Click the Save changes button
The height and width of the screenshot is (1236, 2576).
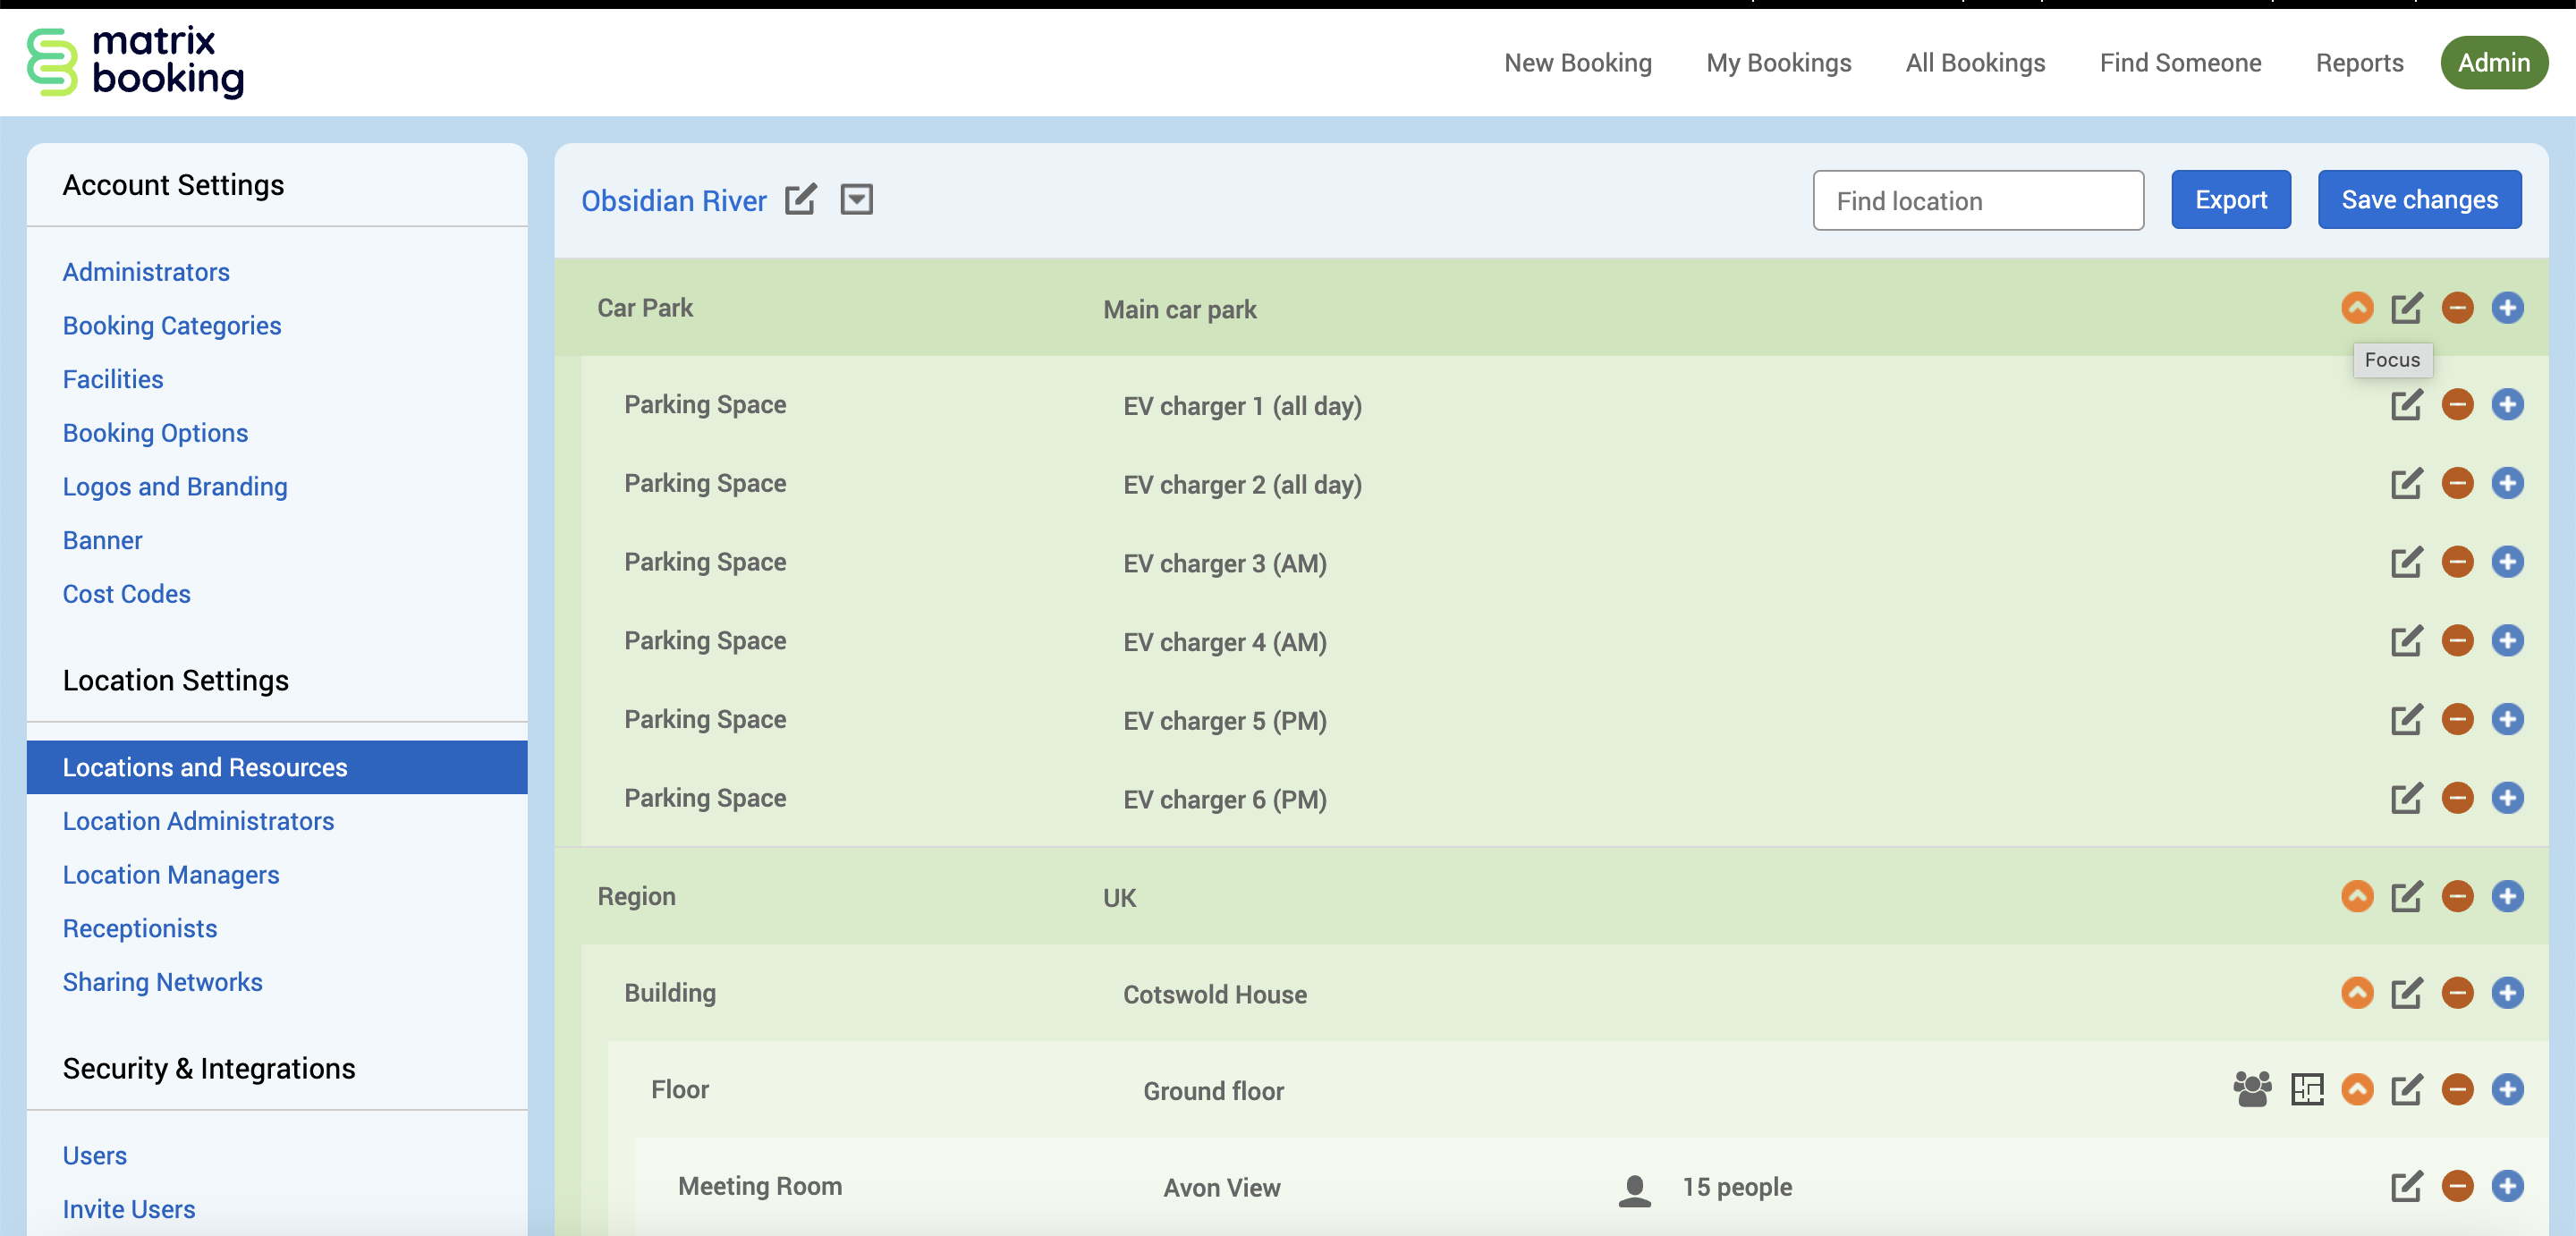point(2419,200)
